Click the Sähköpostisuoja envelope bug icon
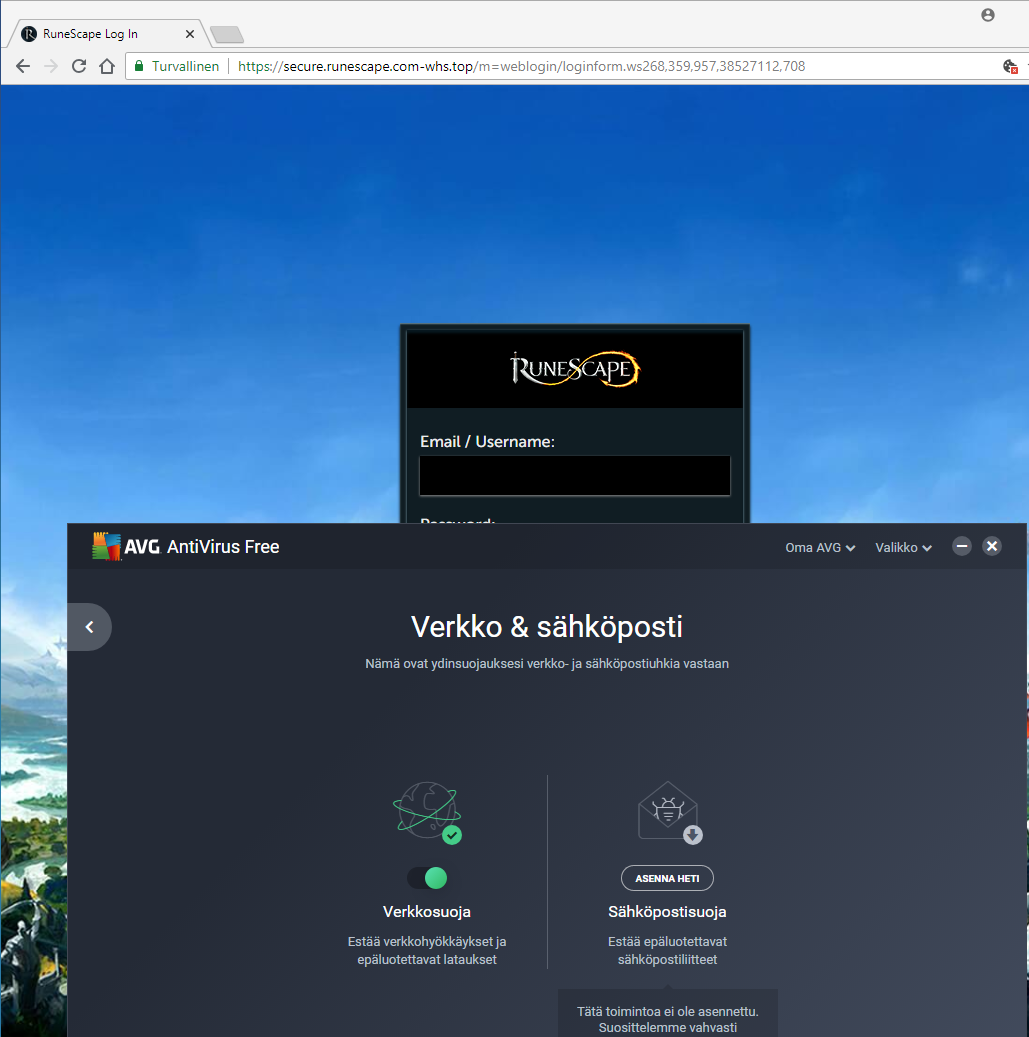Screen dimensions: 1029x1037 pos(669,812)
